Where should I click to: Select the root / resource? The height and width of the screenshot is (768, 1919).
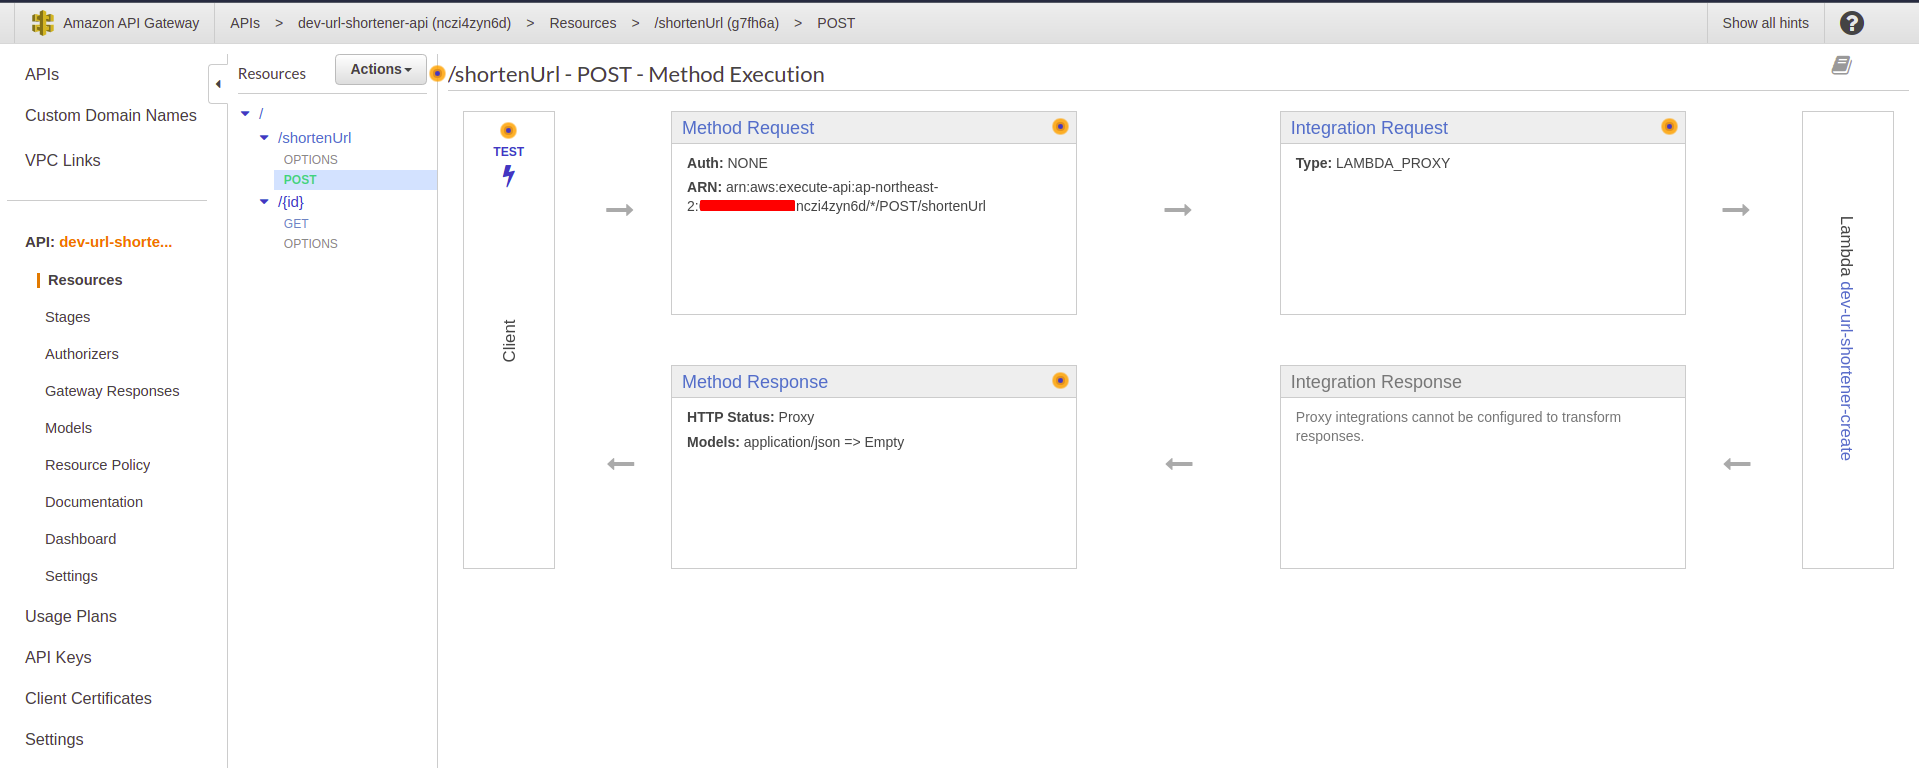tap(261, 114)
